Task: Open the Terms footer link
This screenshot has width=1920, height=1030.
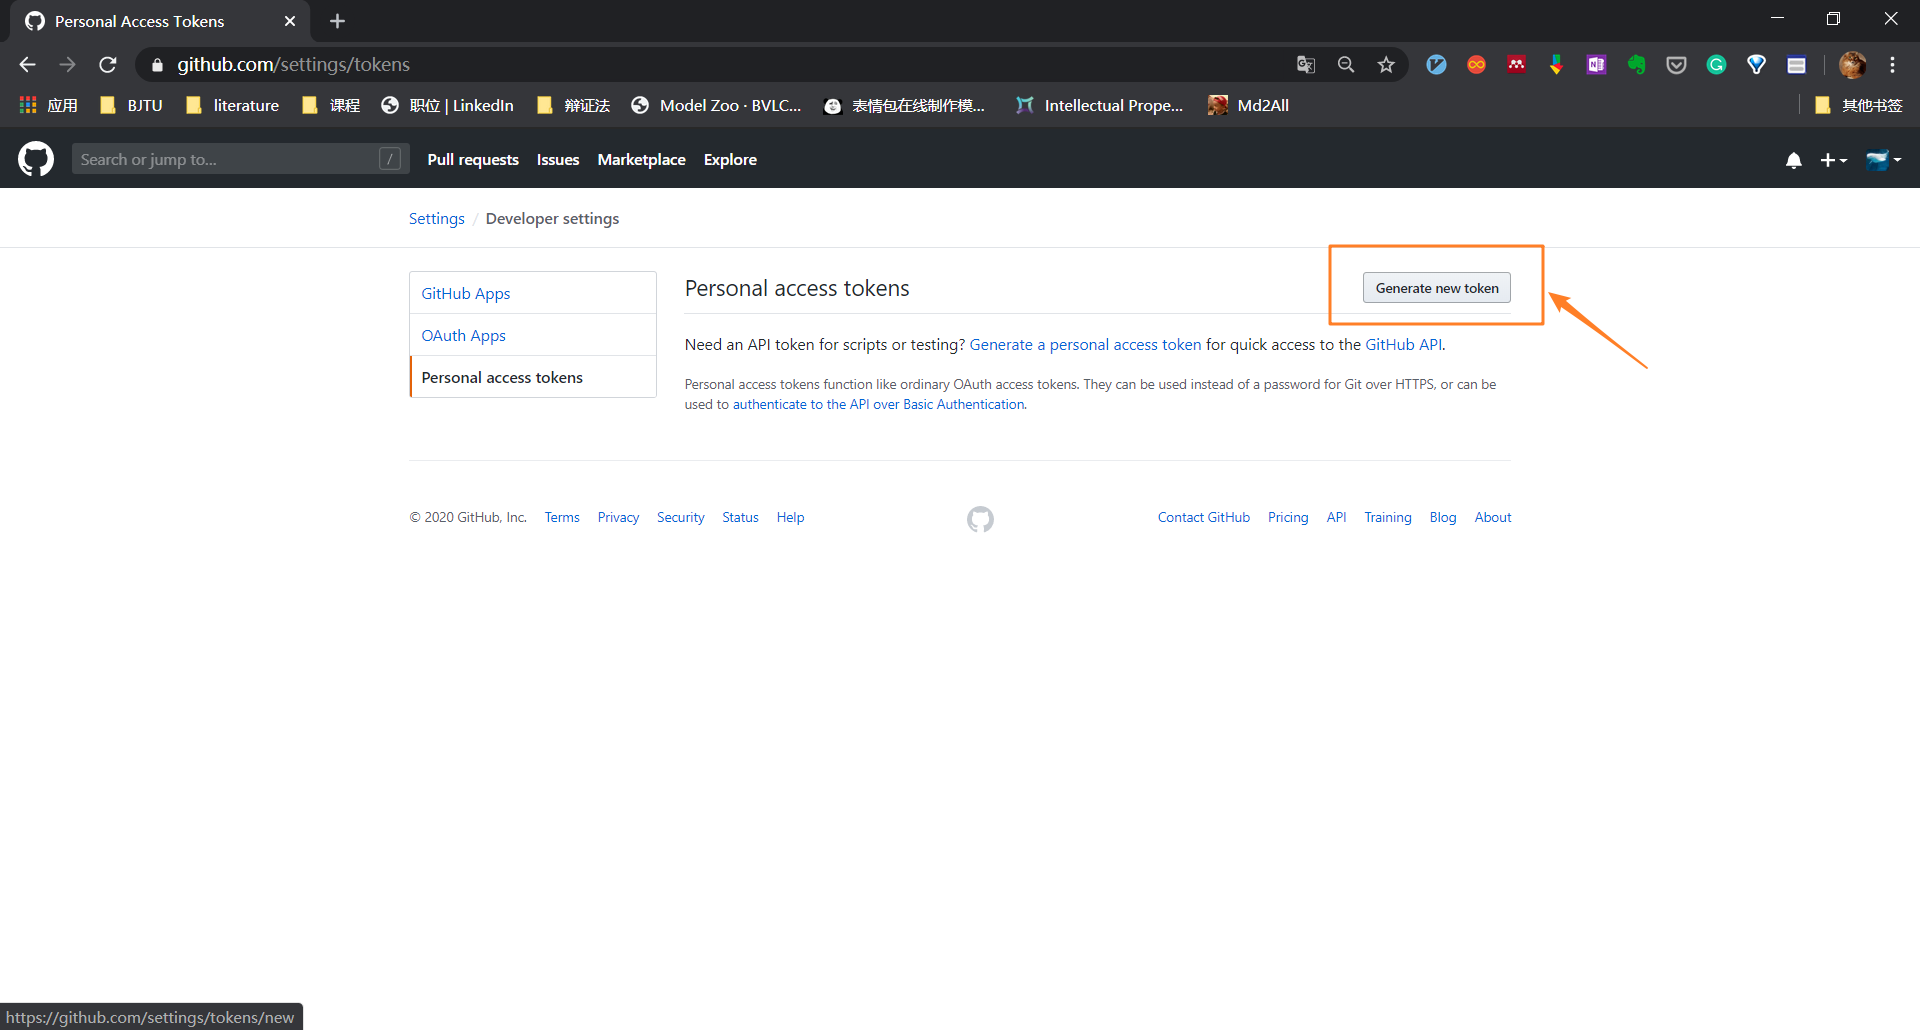Action: 562,518
